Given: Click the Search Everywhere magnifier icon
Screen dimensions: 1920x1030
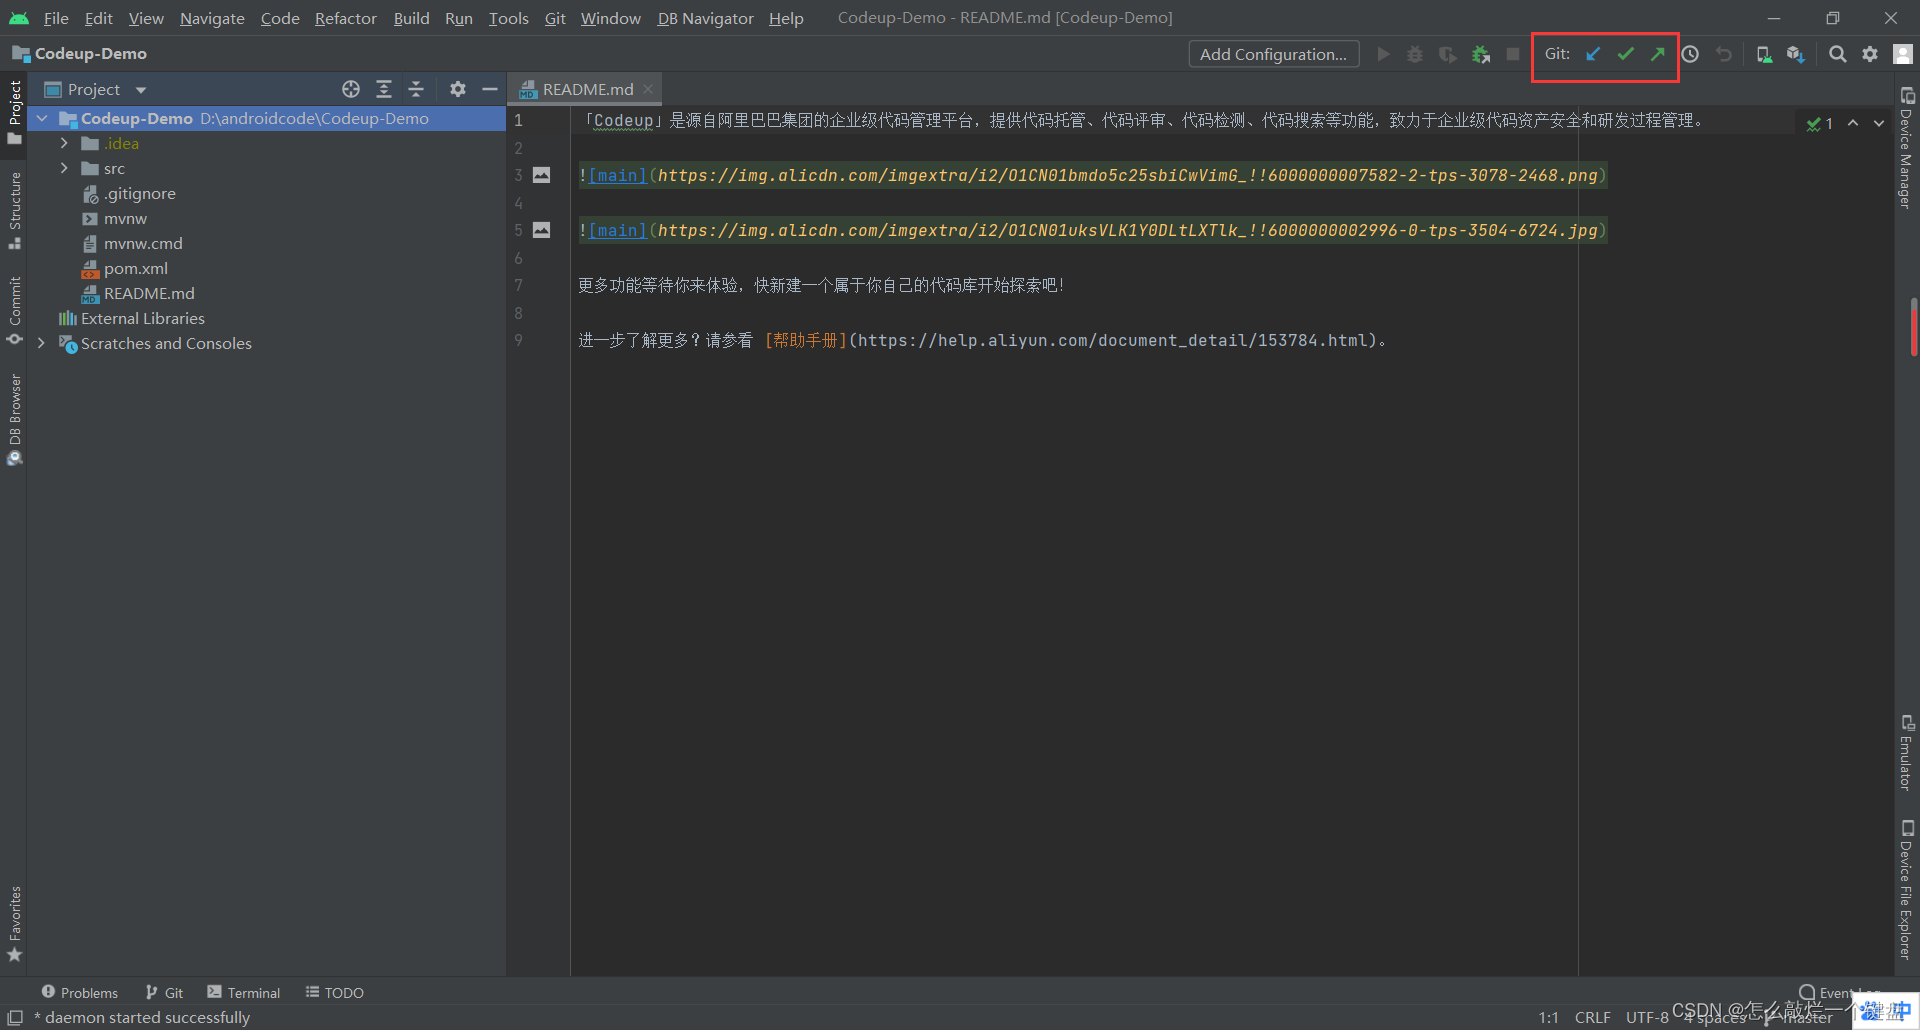Looking at the screenshot, I should point(1837,54).
